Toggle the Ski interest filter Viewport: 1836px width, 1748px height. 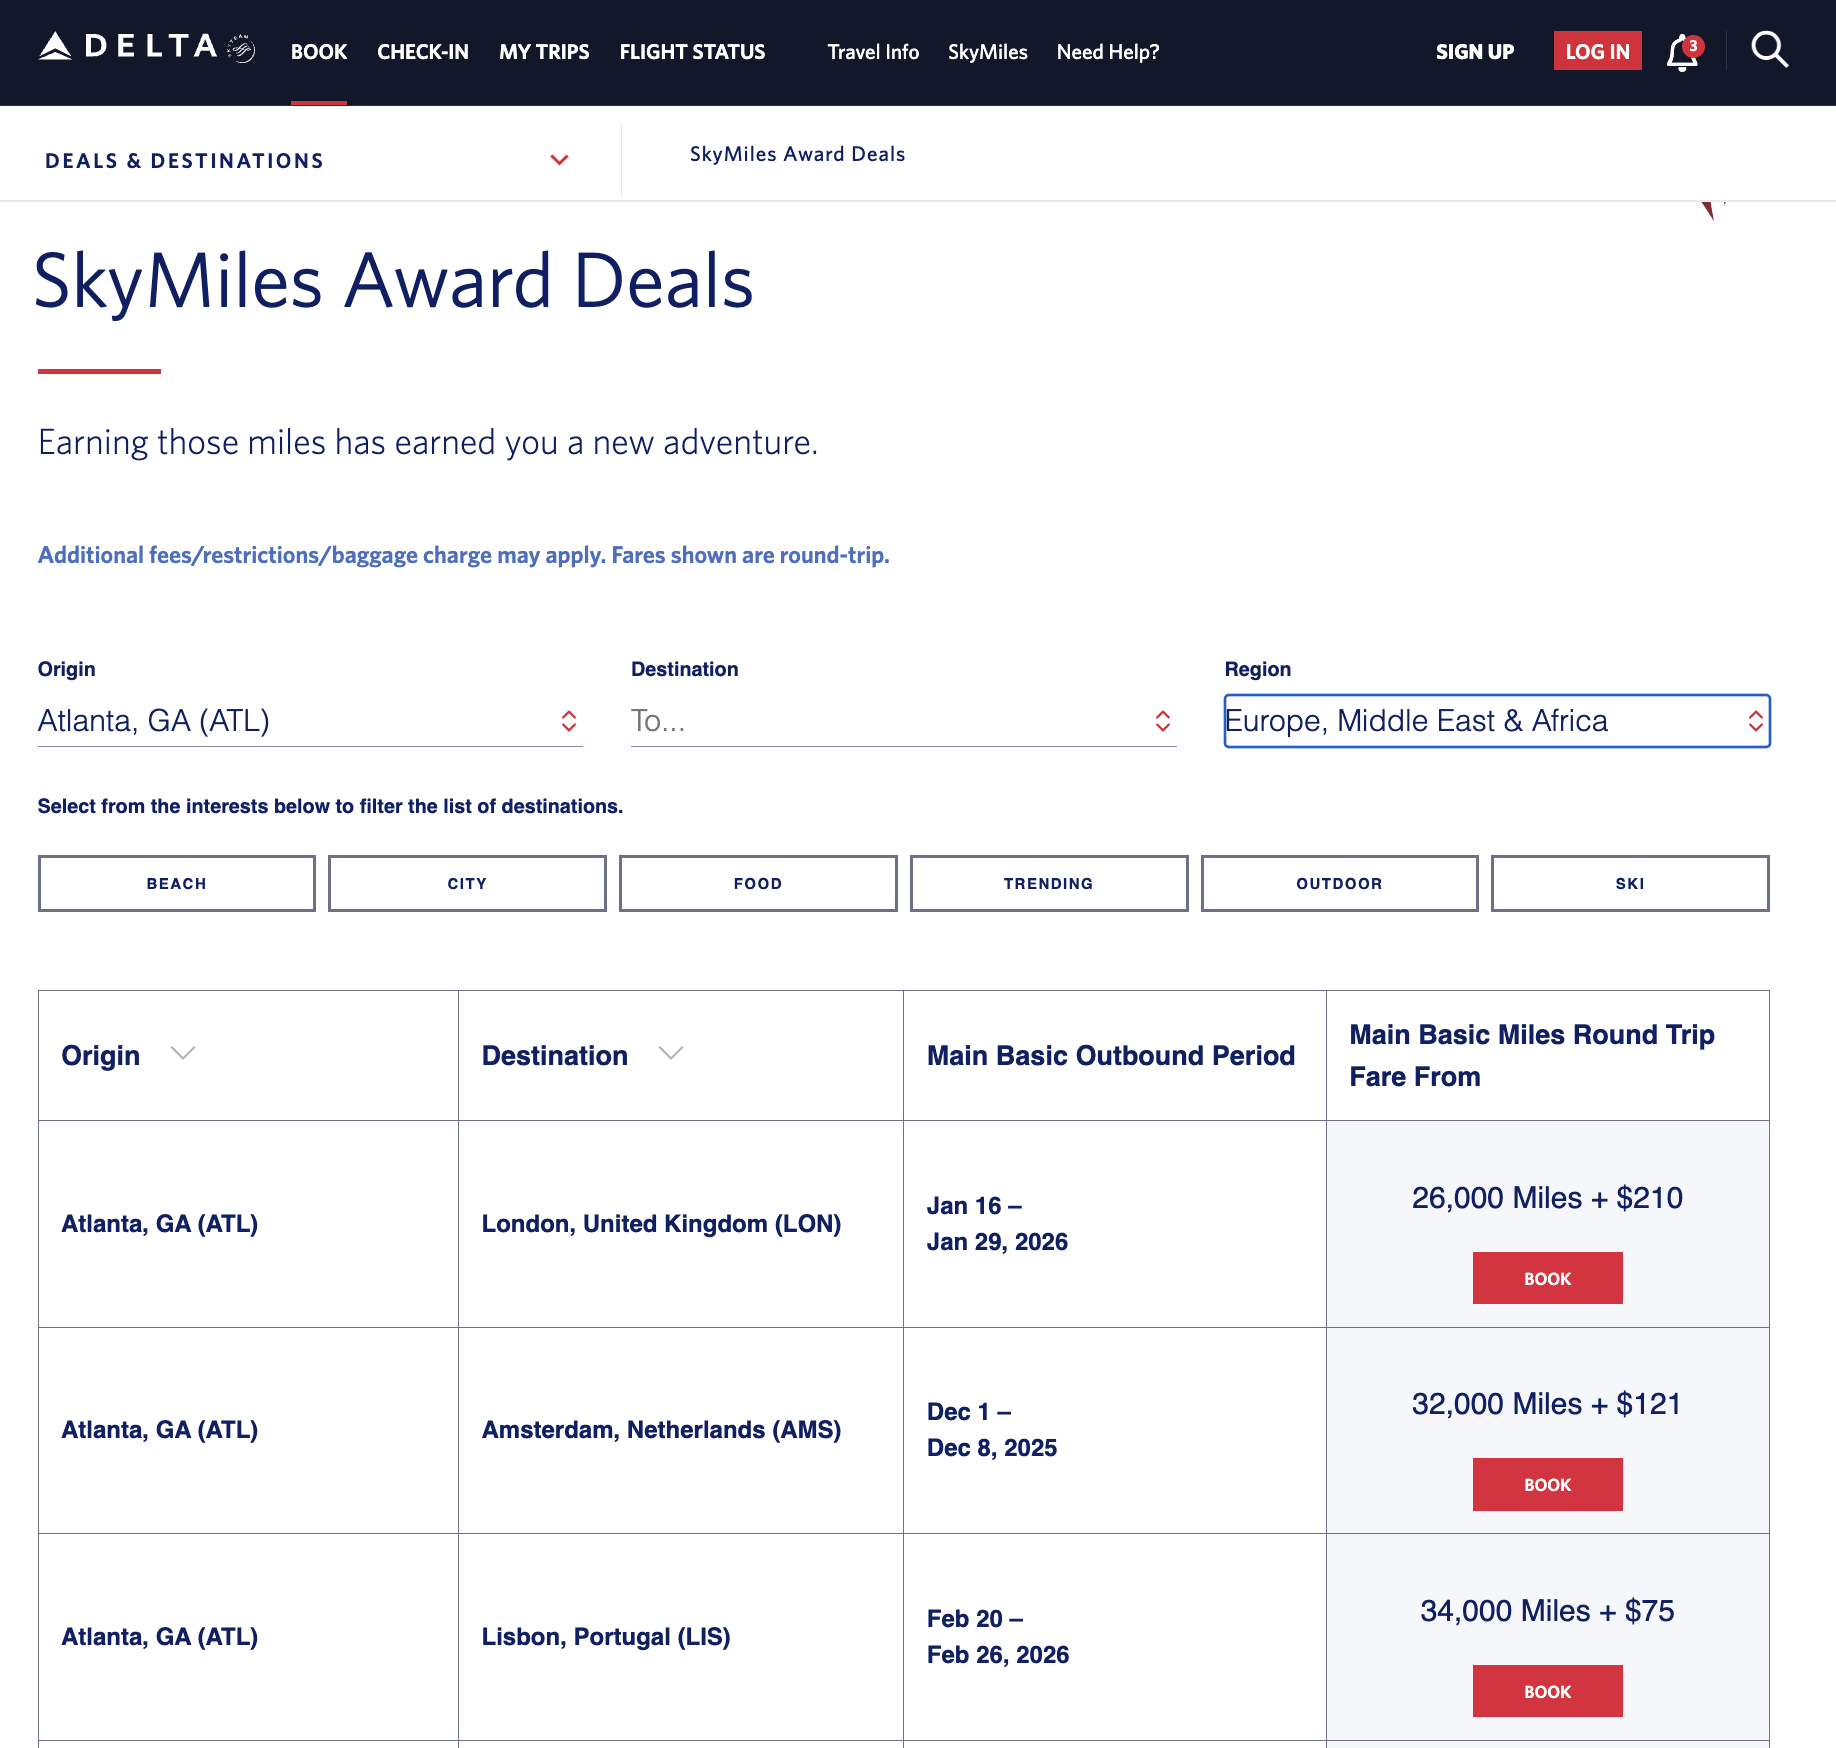click(1629, 883)
